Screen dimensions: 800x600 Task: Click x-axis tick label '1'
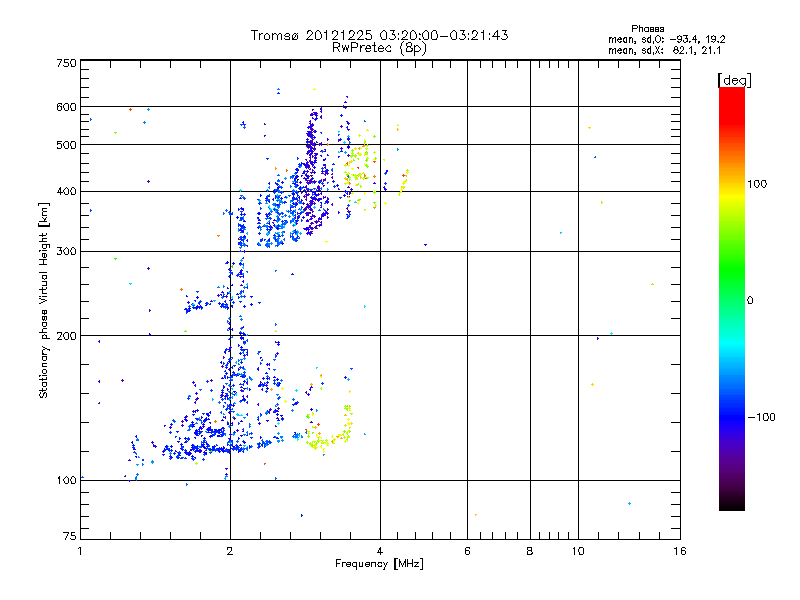(x=80, y=551)
